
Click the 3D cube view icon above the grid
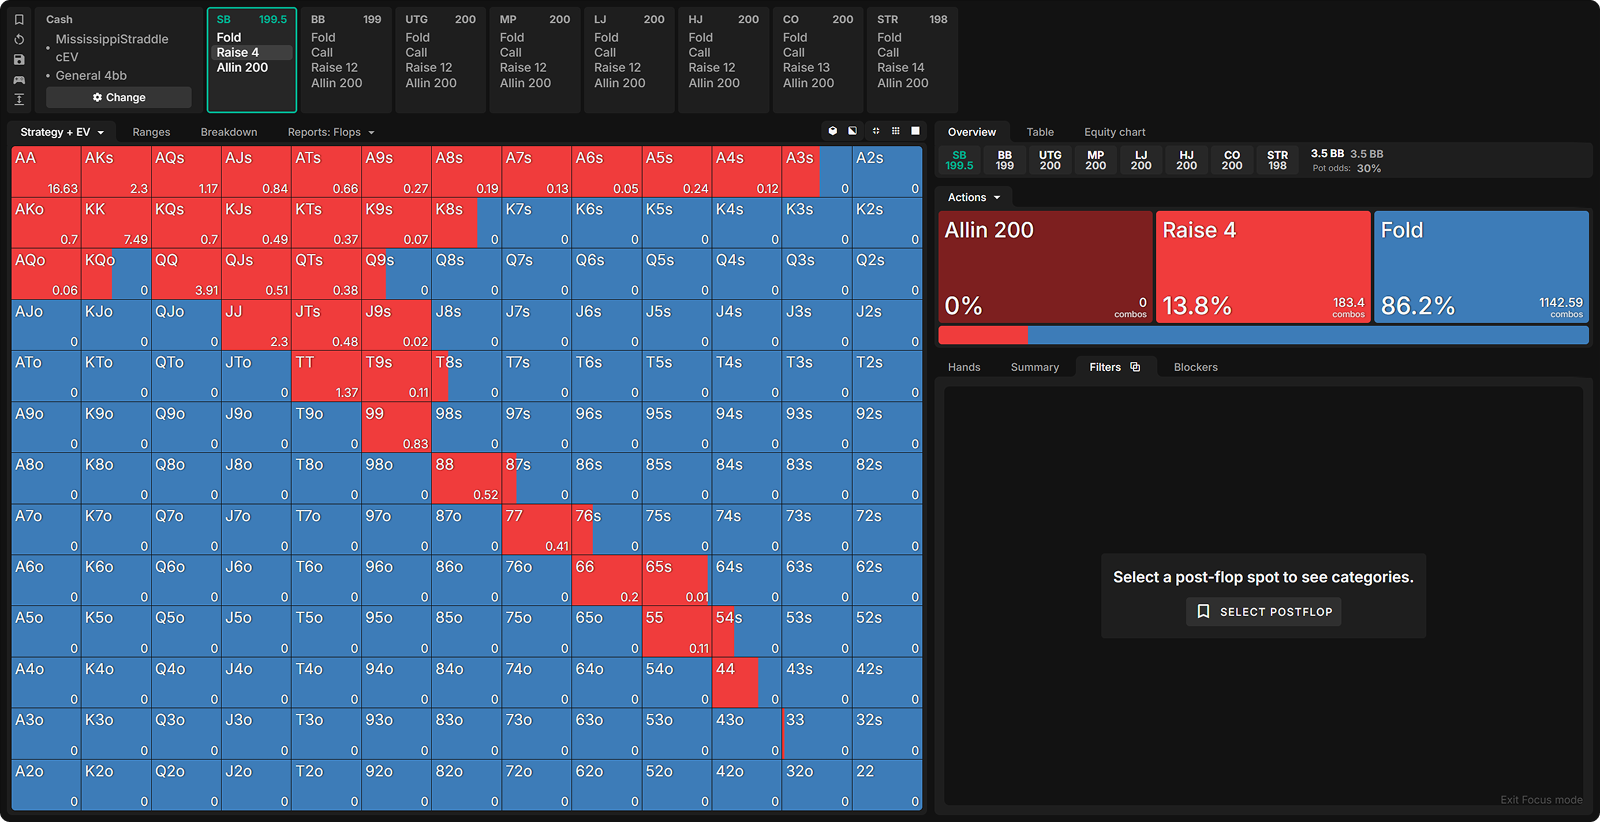833,131
